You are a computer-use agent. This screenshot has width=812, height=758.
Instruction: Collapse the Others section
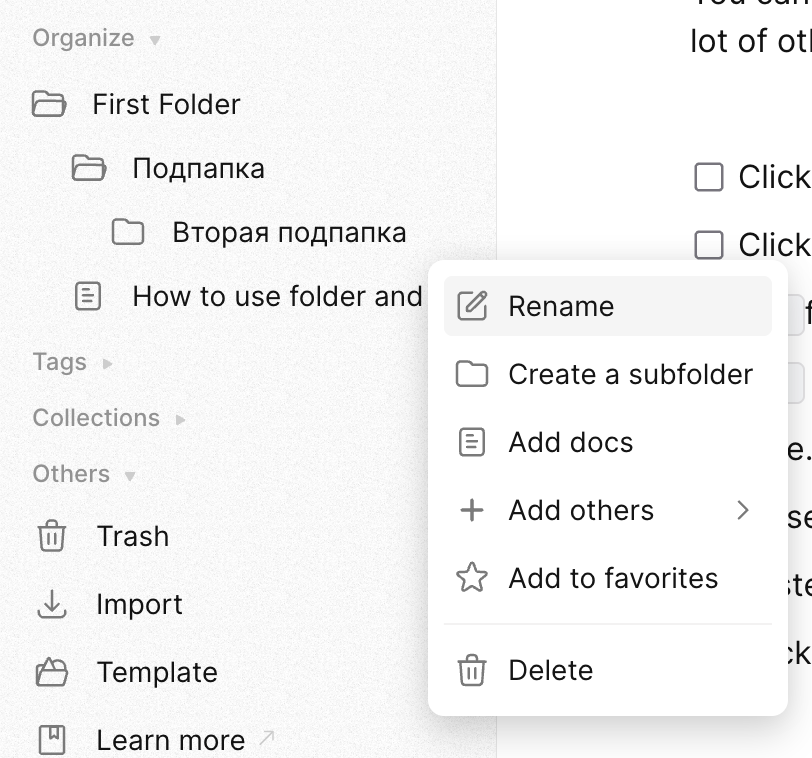point(130,476)
